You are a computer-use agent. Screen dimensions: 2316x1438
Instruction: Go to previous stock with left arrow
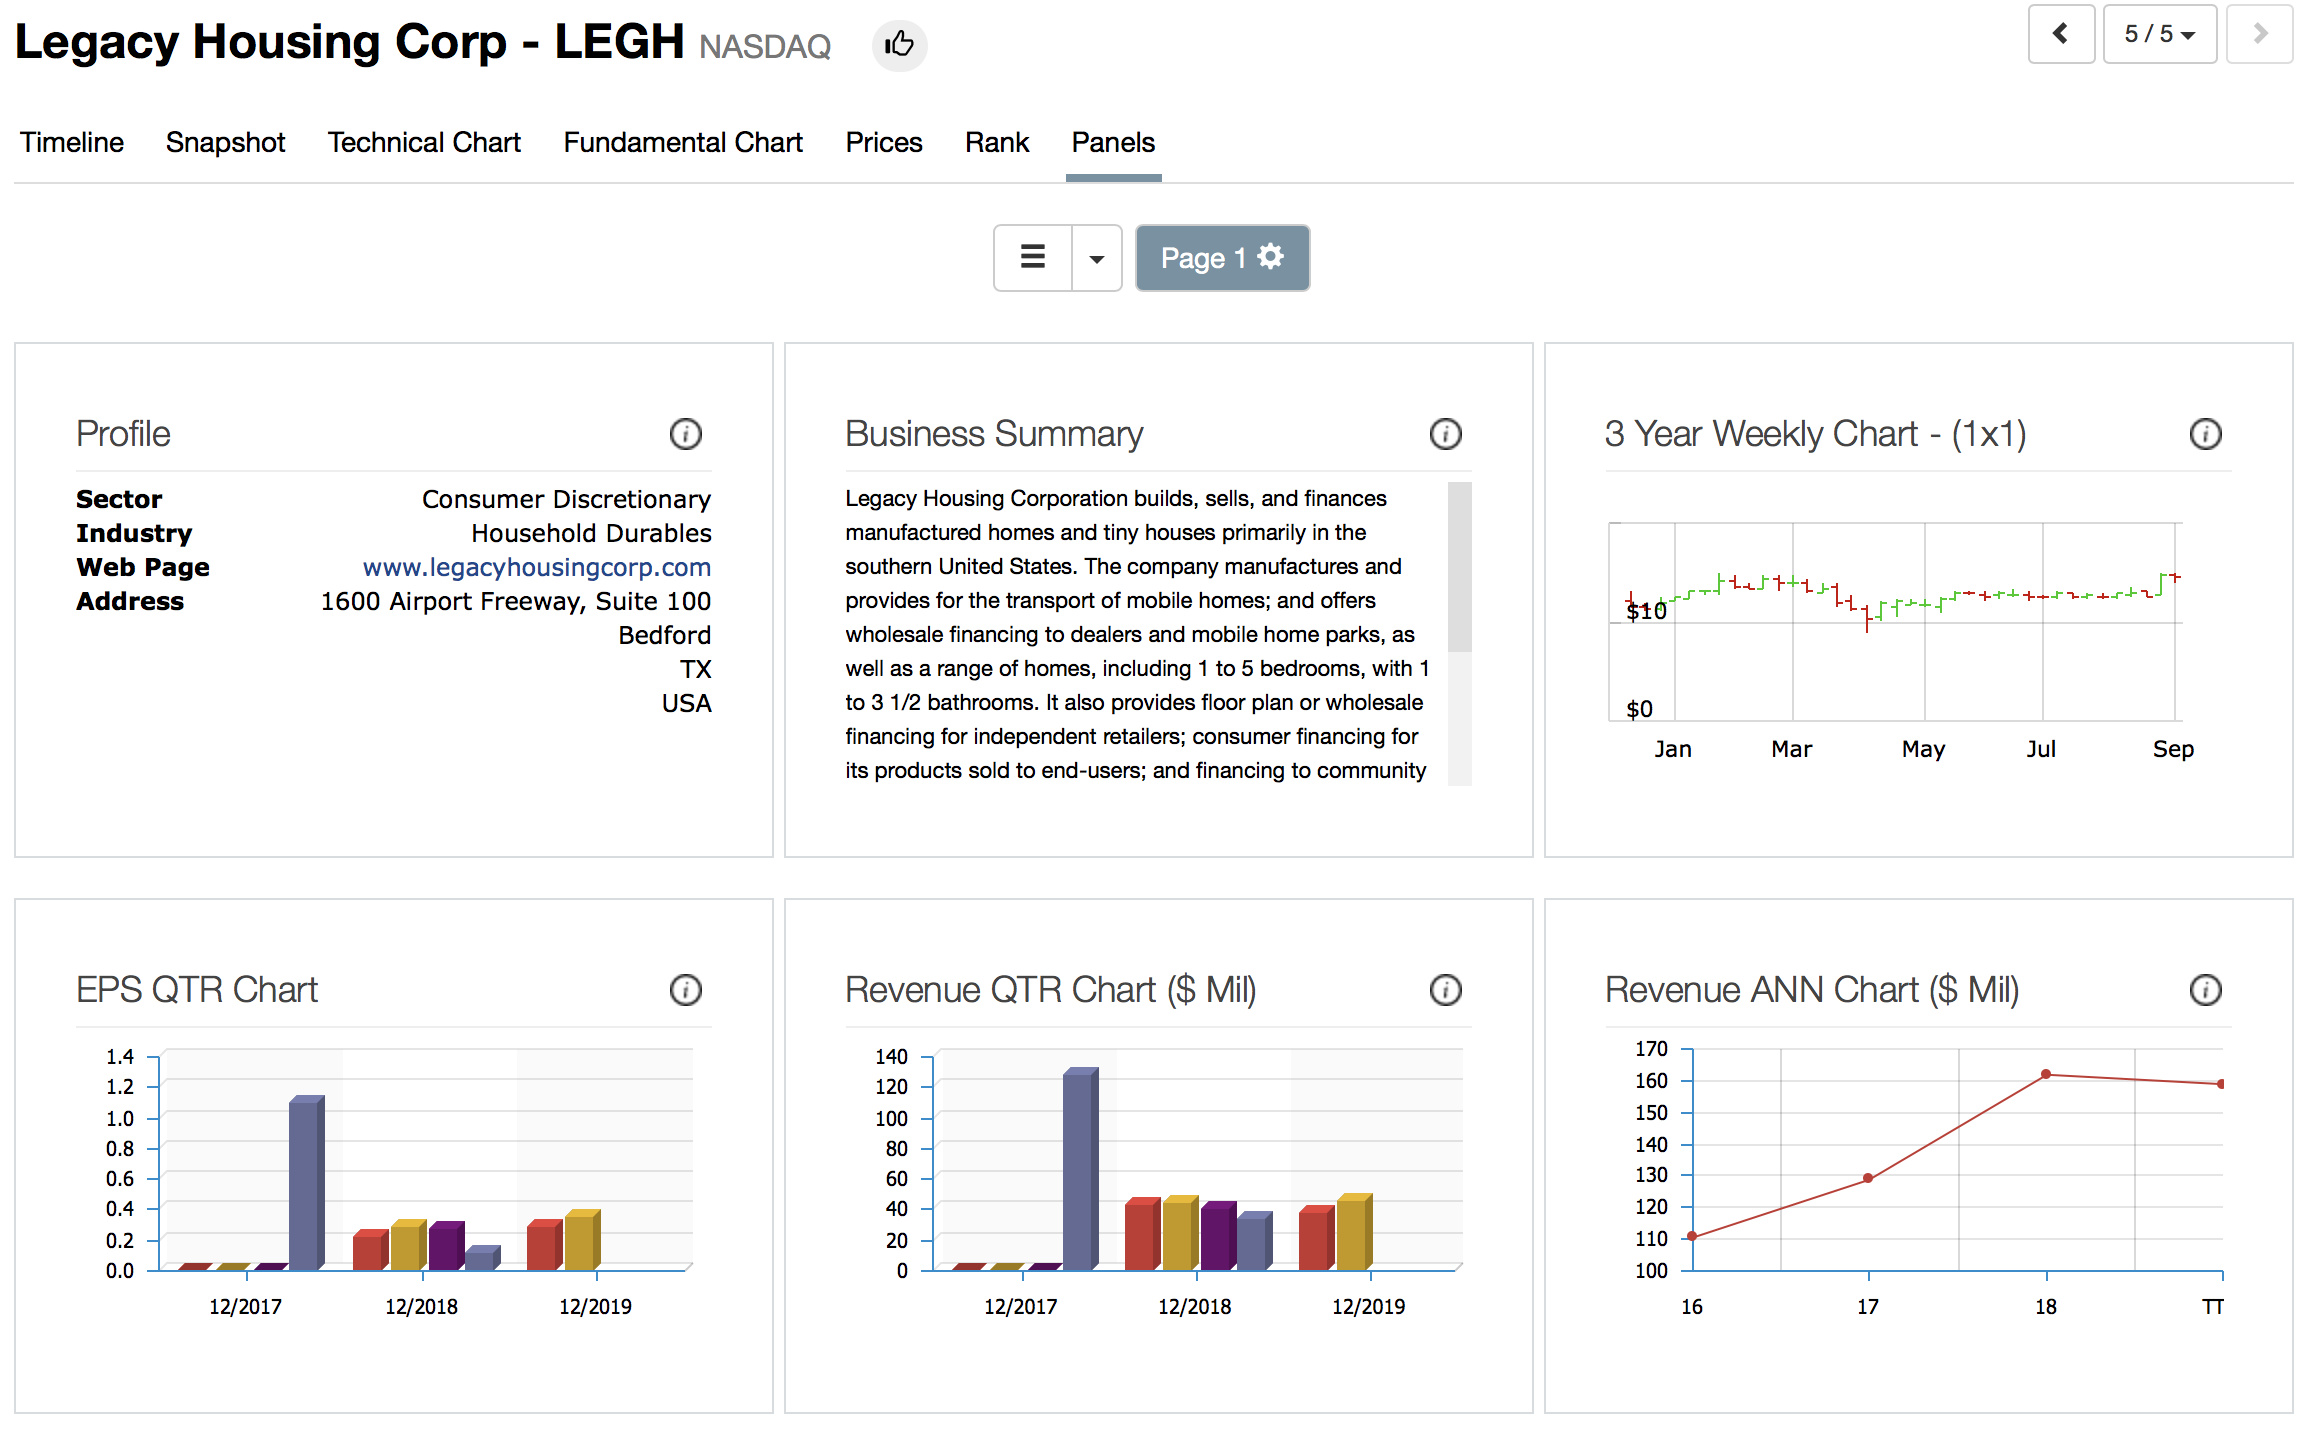point(2060,34)
